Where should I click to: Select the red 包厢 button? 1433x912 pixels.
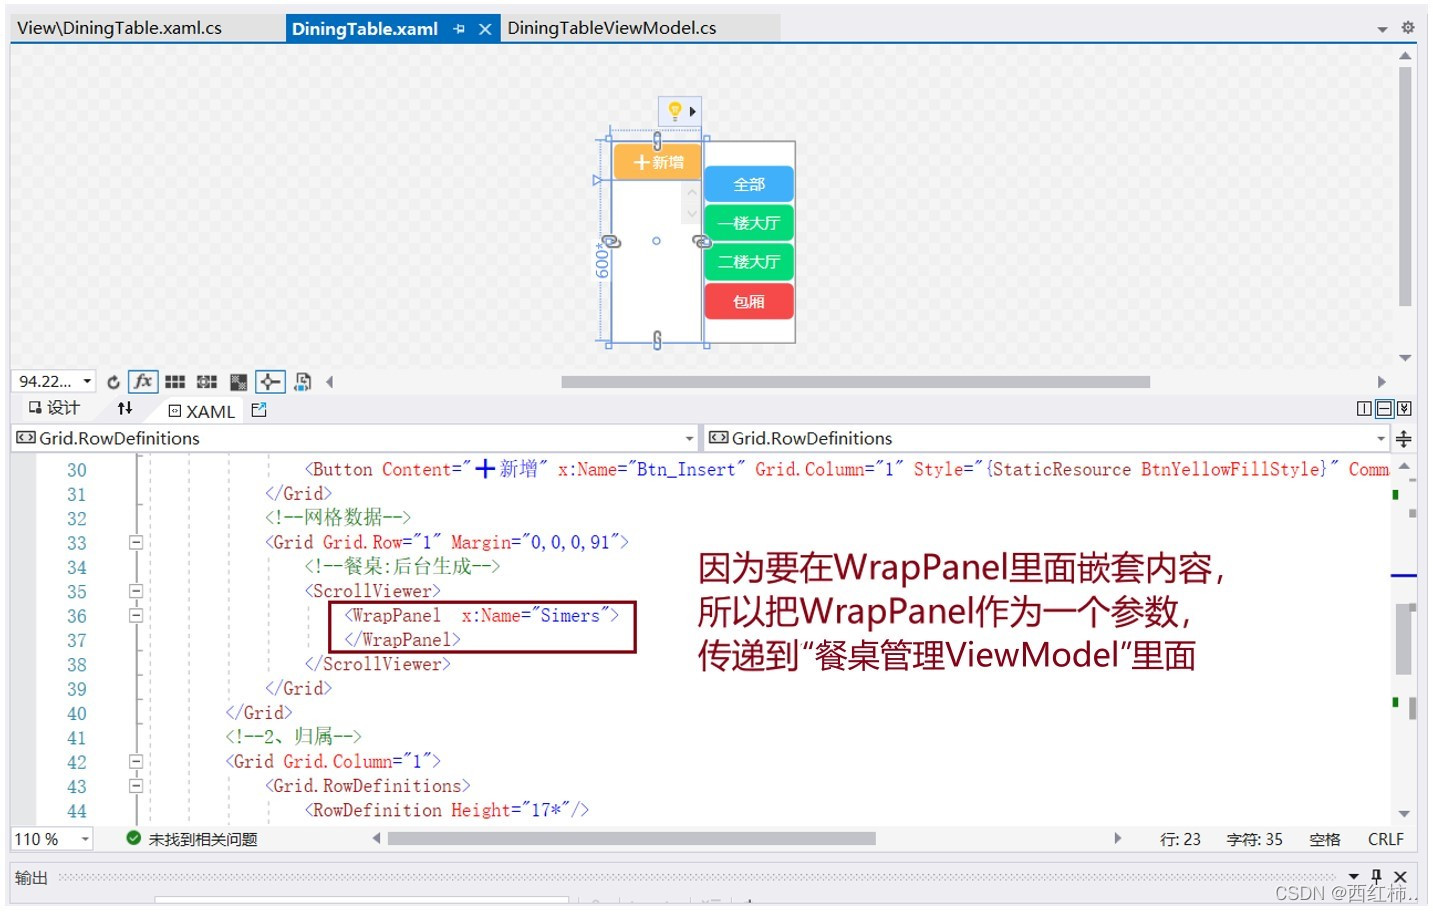click(x=749, y=301)
